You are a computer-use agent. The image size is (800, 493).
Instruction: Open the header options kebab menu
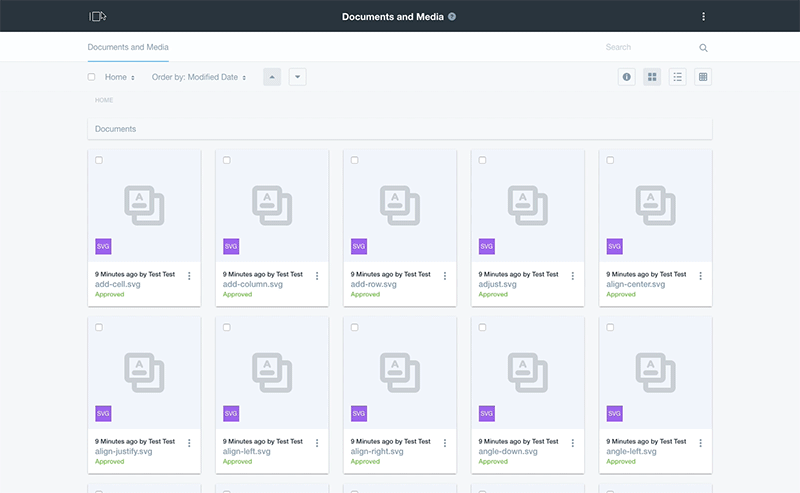(x=703, y=16)
